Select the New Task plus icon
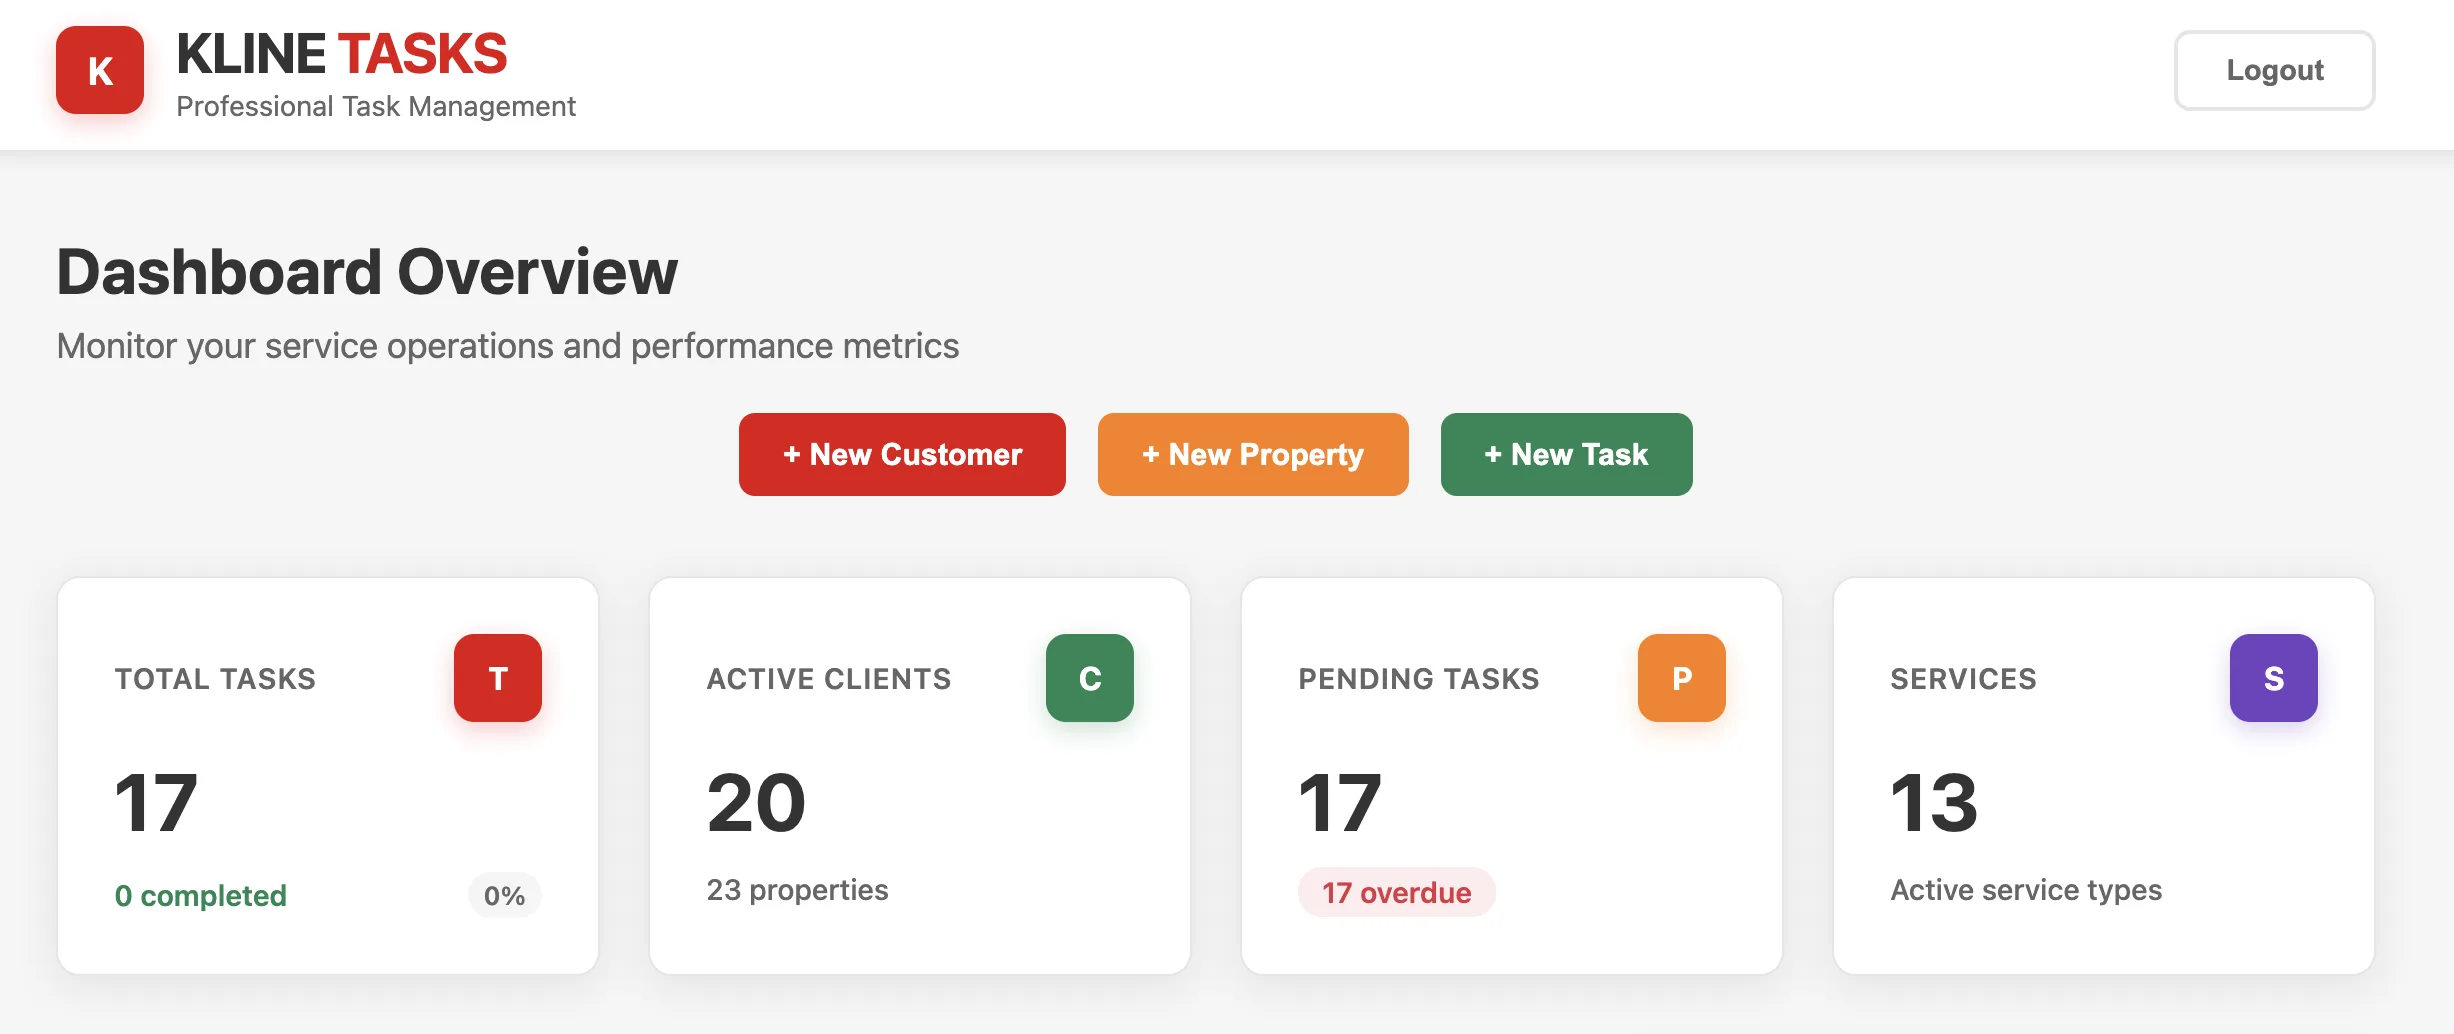 click(1494, 454)
